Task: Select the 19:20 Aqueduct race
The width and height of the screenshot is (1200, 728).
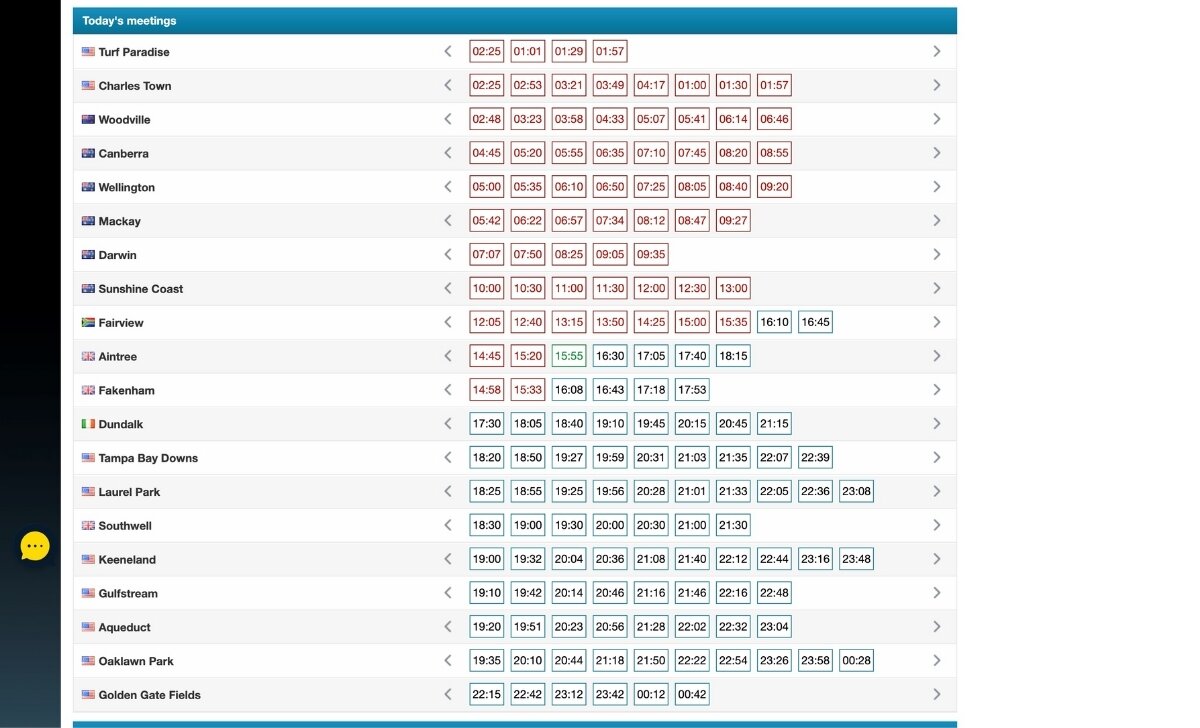Action: [x=487, y=627]
